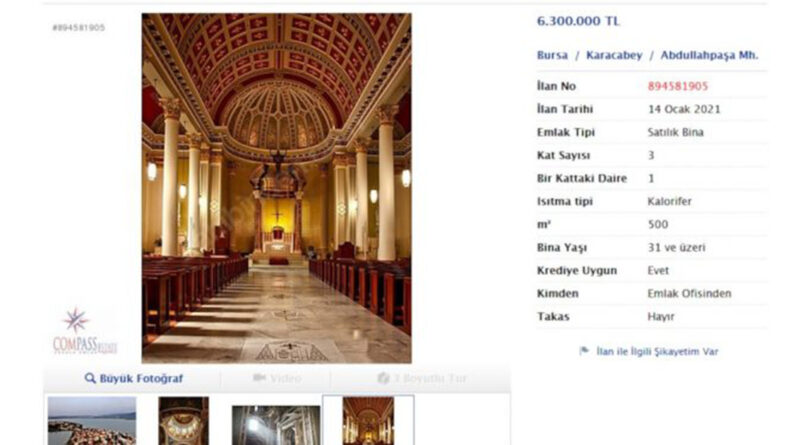This screenshot has height=445, width=800.
Task: Click the 3 Boyutlu Tur camera icon
Action: 383,378
